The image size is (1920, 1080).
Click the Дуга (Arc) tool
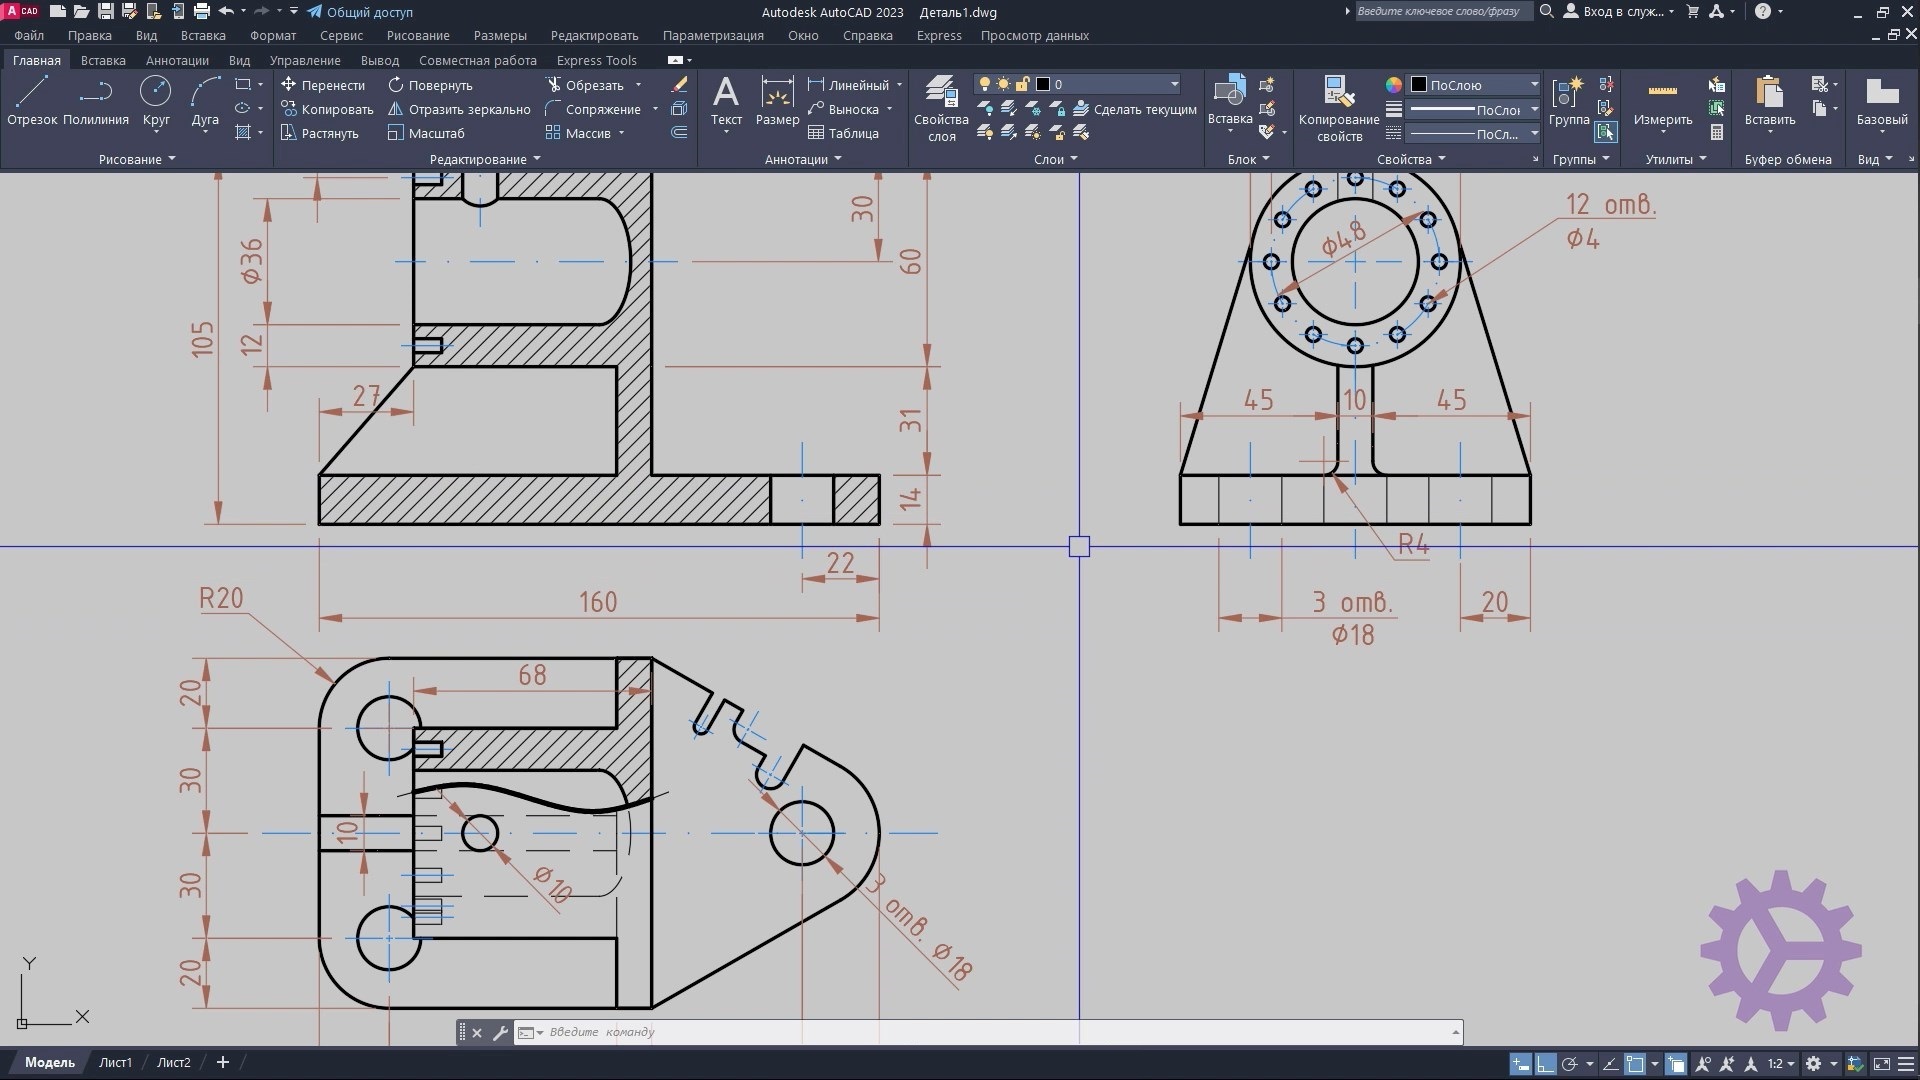pyautogui.click(x=205, y=100)
